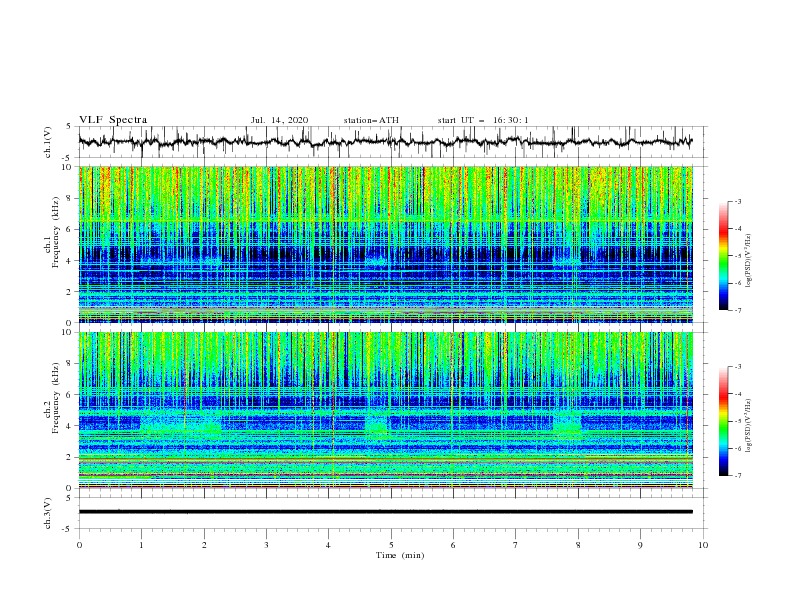792x612 pixels.
Task: Click time axis tick label '9'
Action: (640, 545)
